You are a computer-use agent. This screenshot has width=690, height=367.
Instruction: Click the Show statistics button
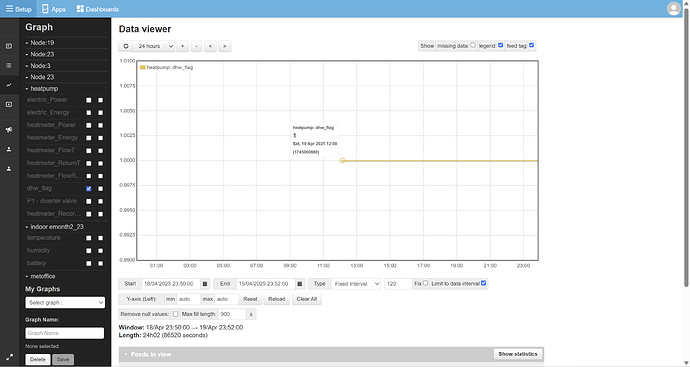(x=518, y=354)
